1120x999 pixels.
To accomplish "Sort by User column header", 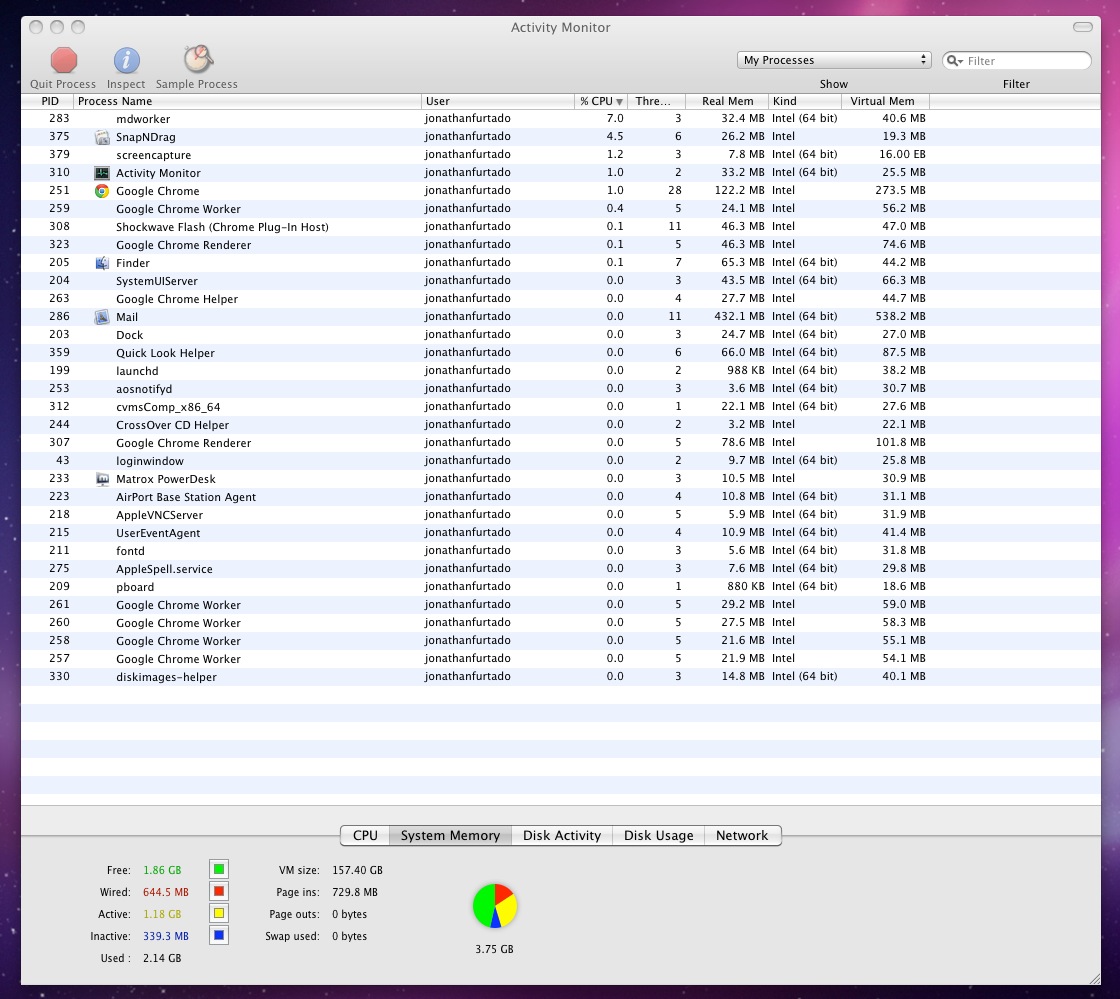I will tap(498, 101).
